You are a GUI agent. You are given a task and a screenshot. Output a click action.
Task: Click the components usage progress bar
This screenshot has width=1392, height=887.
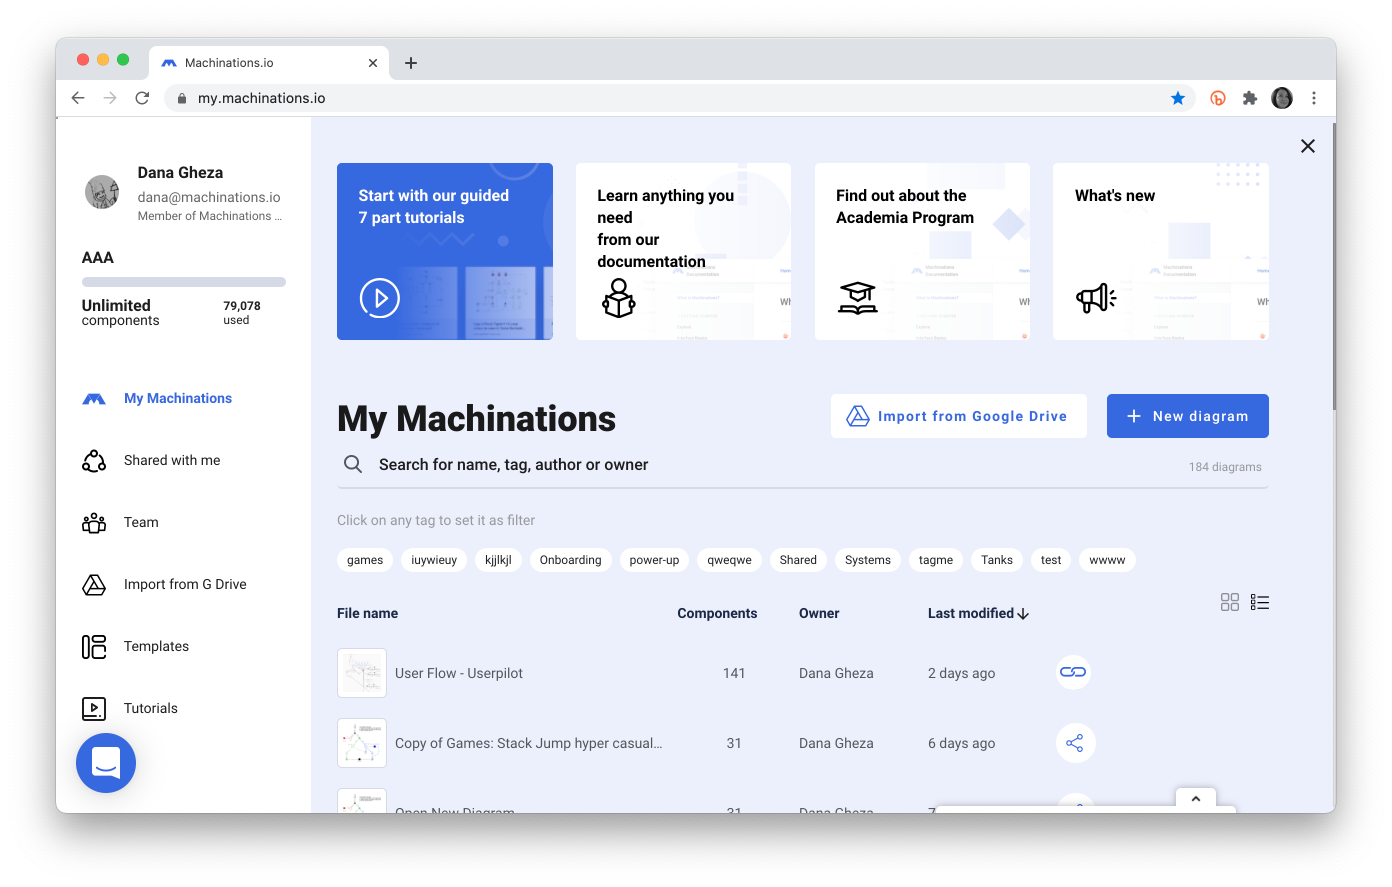click(184, 282)
